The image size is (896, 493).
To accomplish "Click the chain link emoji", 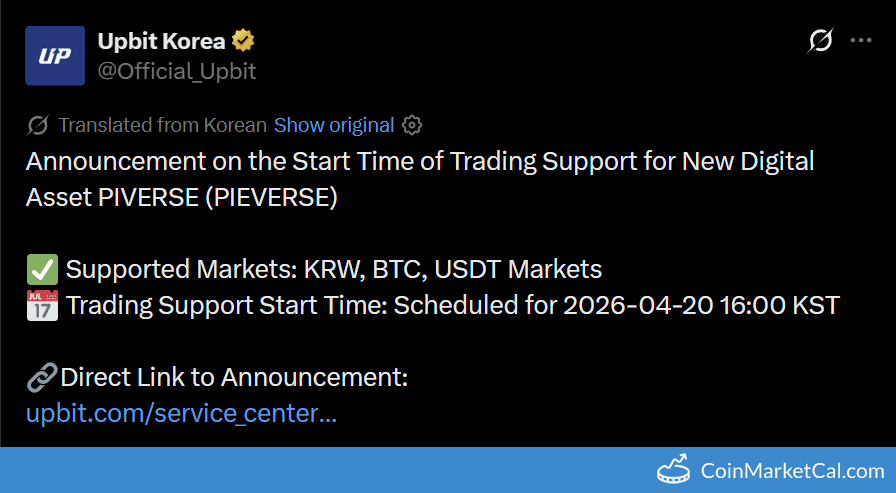I will pyautogui.click(x=41, y=377).
